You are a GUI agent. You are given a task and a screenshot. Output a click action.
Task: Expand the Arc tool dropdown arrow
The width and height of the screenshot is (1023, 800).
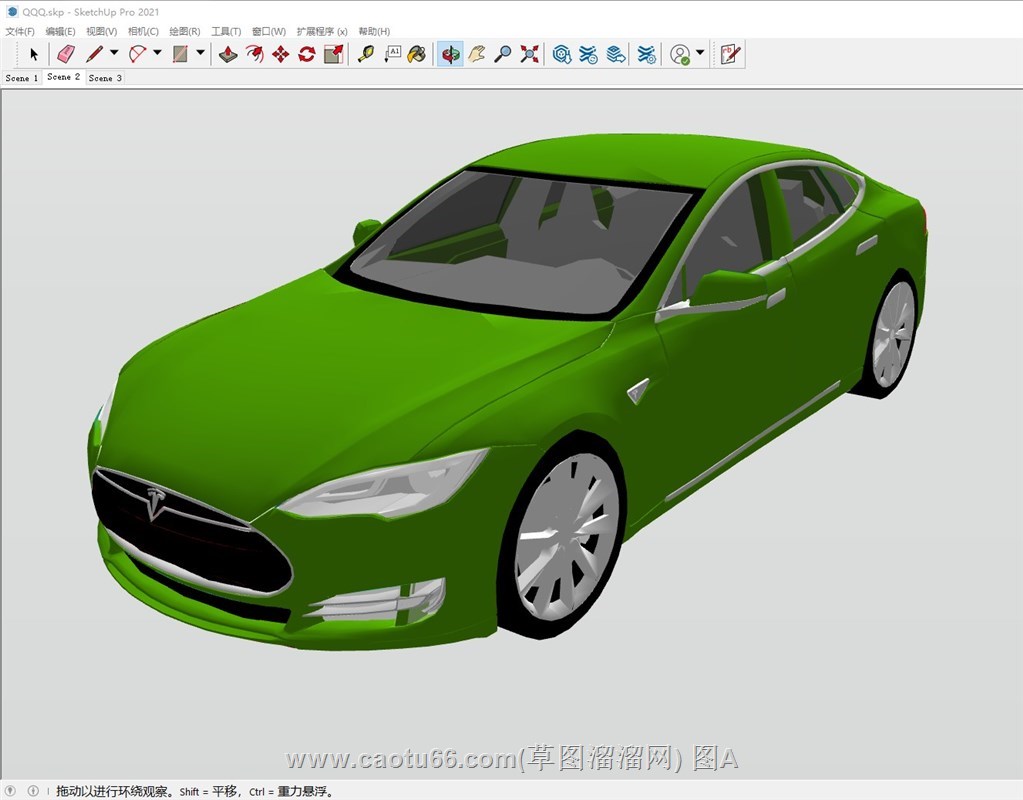[x=157, y=52]
